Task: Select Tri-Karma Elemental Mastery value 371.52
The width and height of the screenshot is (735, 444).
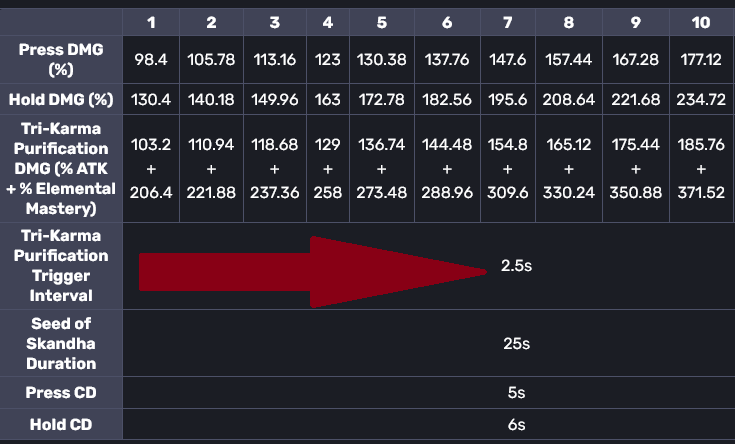Action: click(701, 192)
